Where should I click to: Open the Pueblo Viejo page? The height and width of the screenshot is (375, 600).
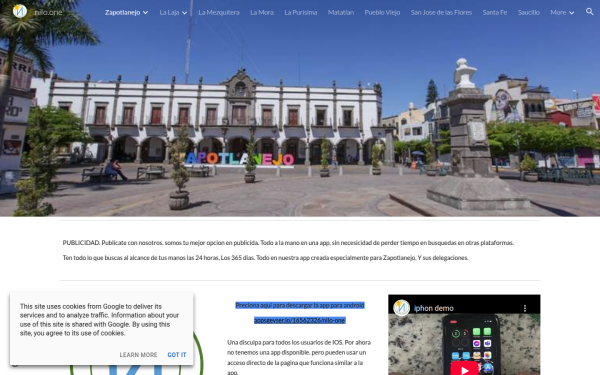point(382,13)
